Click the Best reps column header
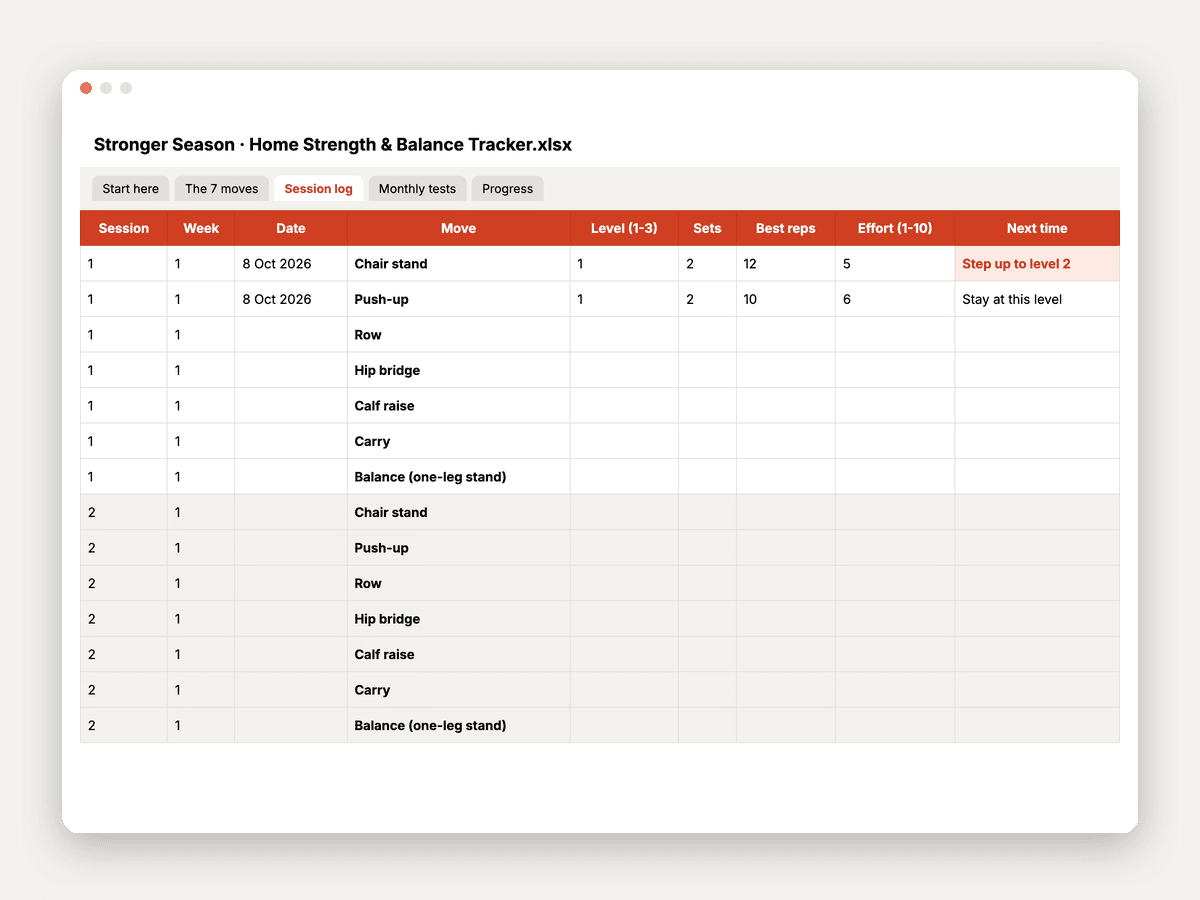This screenshot has height=900, width=1200. [786, 228]
